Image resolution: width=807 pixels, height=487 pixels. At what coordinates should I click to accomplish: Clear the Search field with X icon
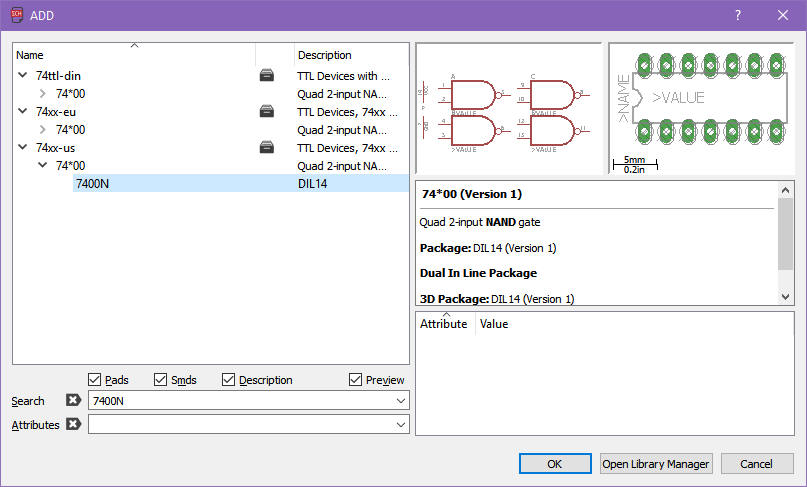tap(73, 401)
